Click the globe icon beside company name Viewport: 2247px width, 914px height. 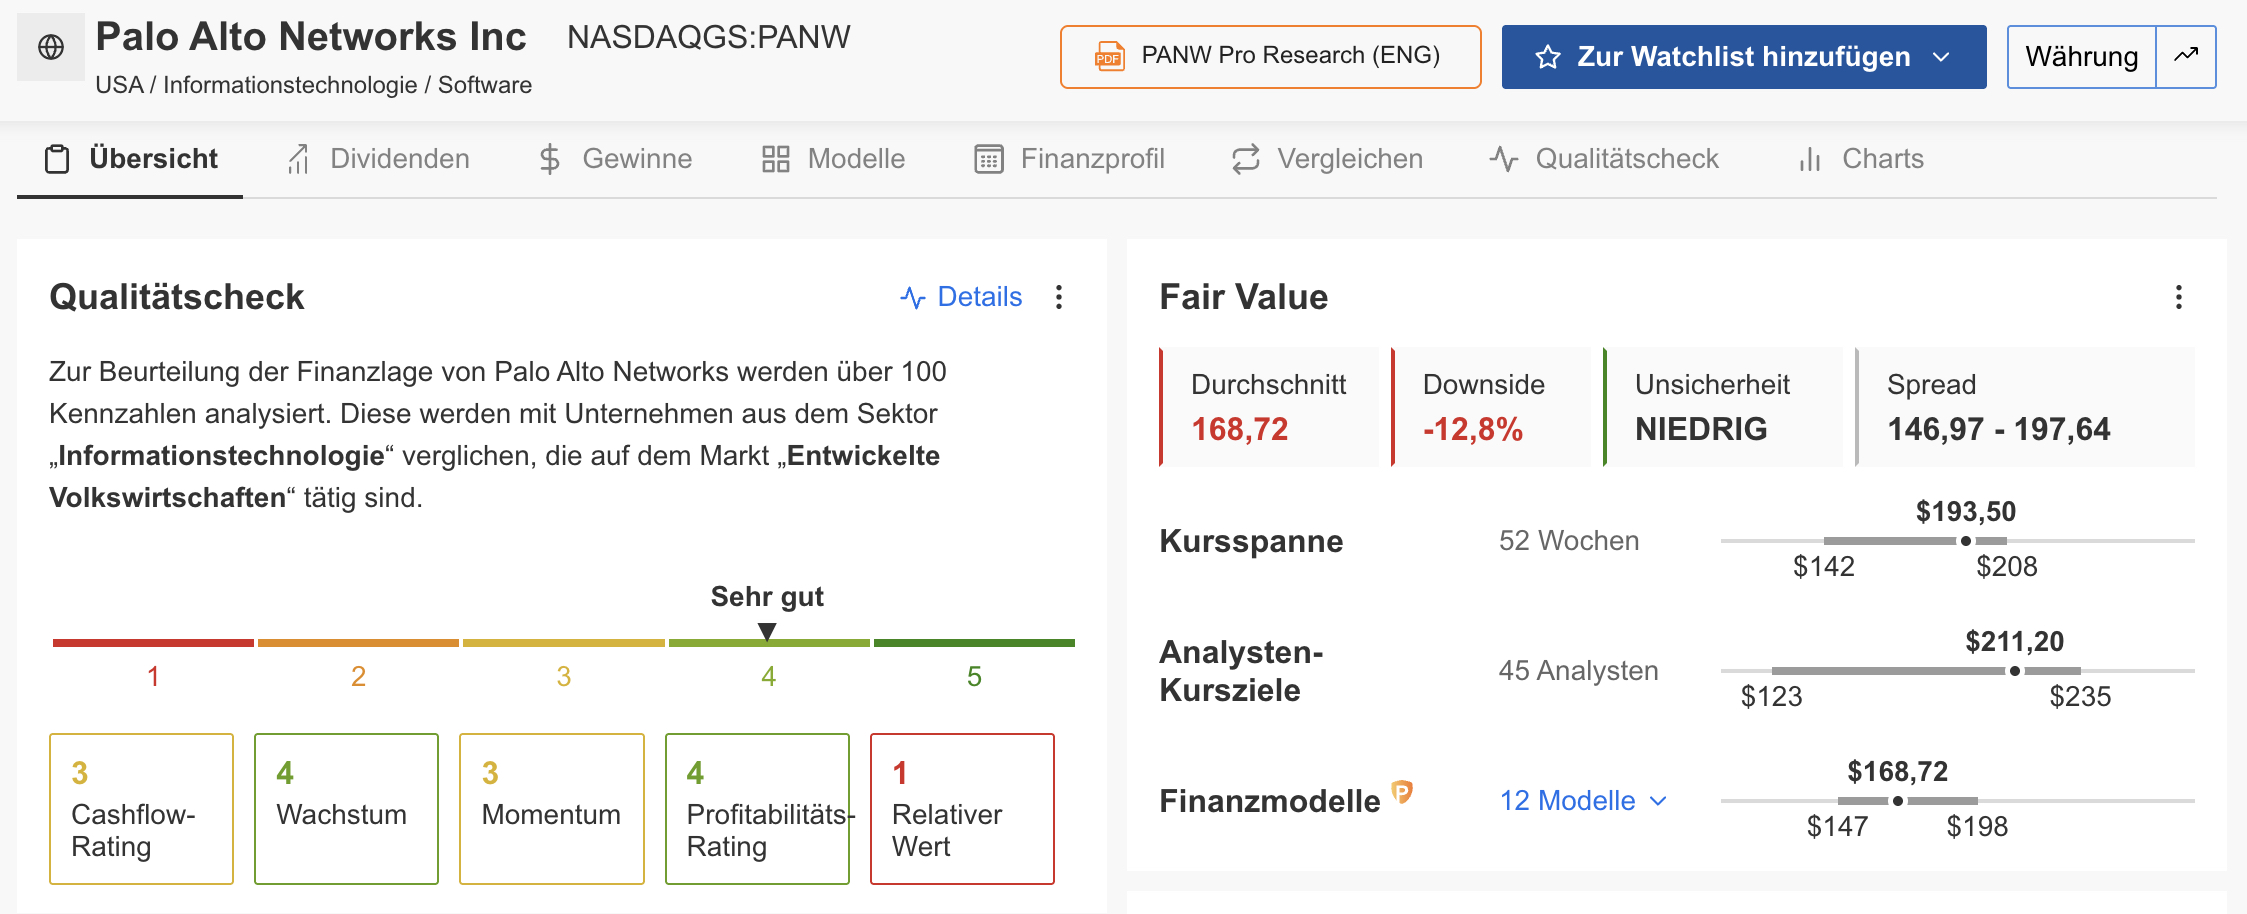(50, 47)
